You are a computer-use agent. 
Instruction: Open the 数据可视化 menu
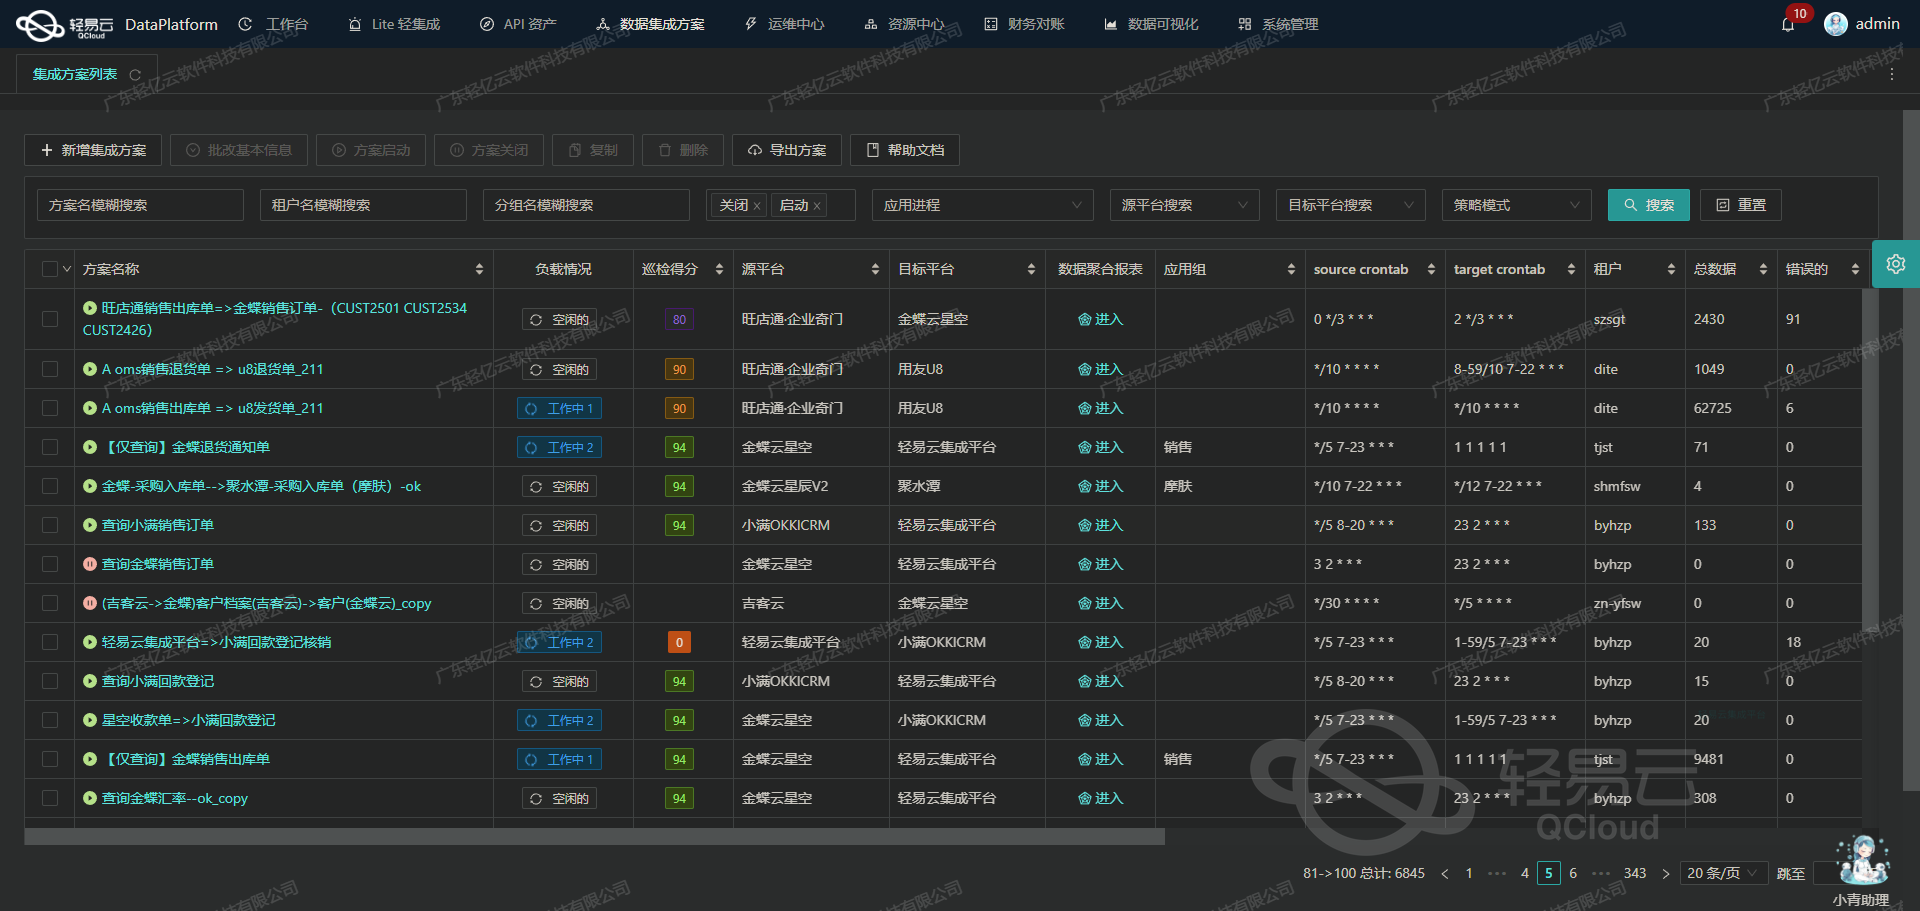[1151, 24]
